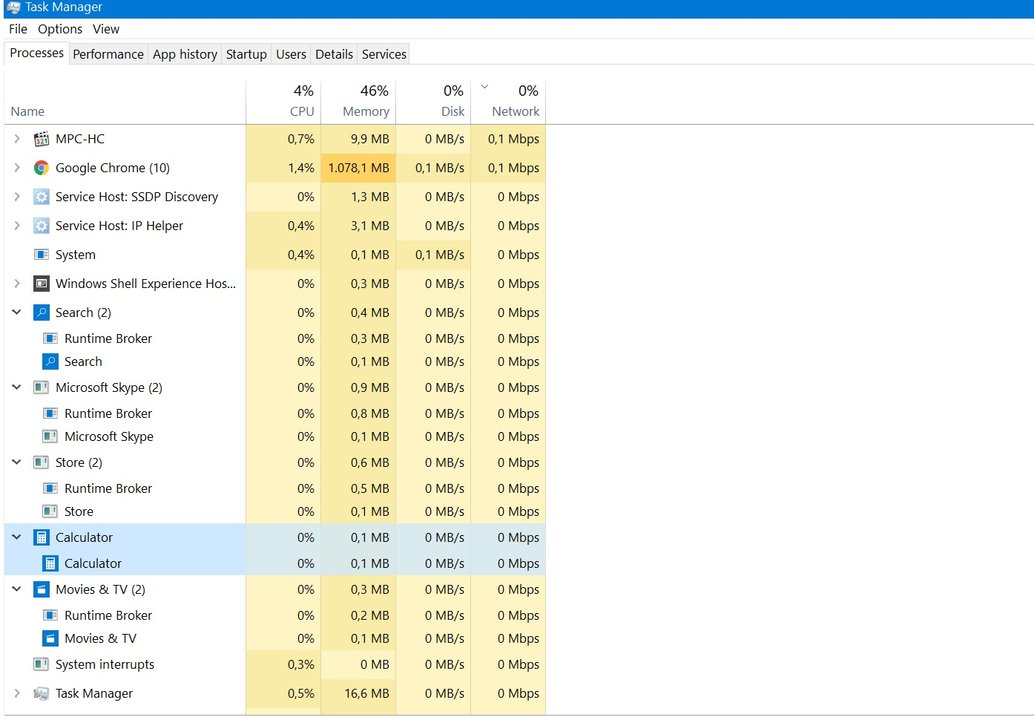
Task: Expand Service Host: IP Helper
Action: (17, 226)
